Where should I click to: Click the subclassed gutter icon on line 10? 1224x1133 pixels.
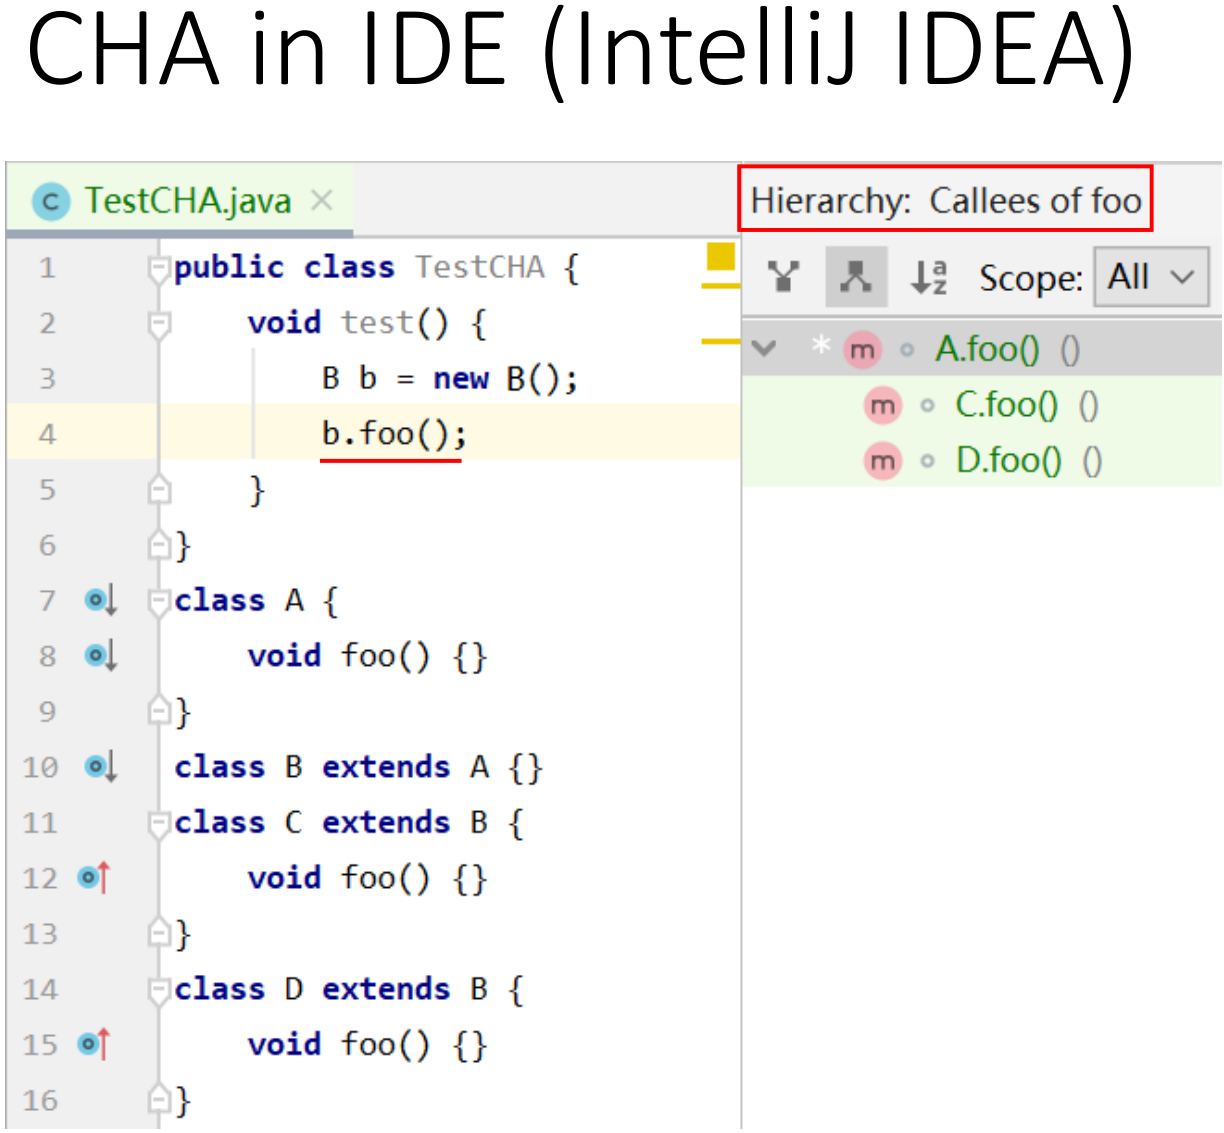pyautogui.click(x=101, y=767)
